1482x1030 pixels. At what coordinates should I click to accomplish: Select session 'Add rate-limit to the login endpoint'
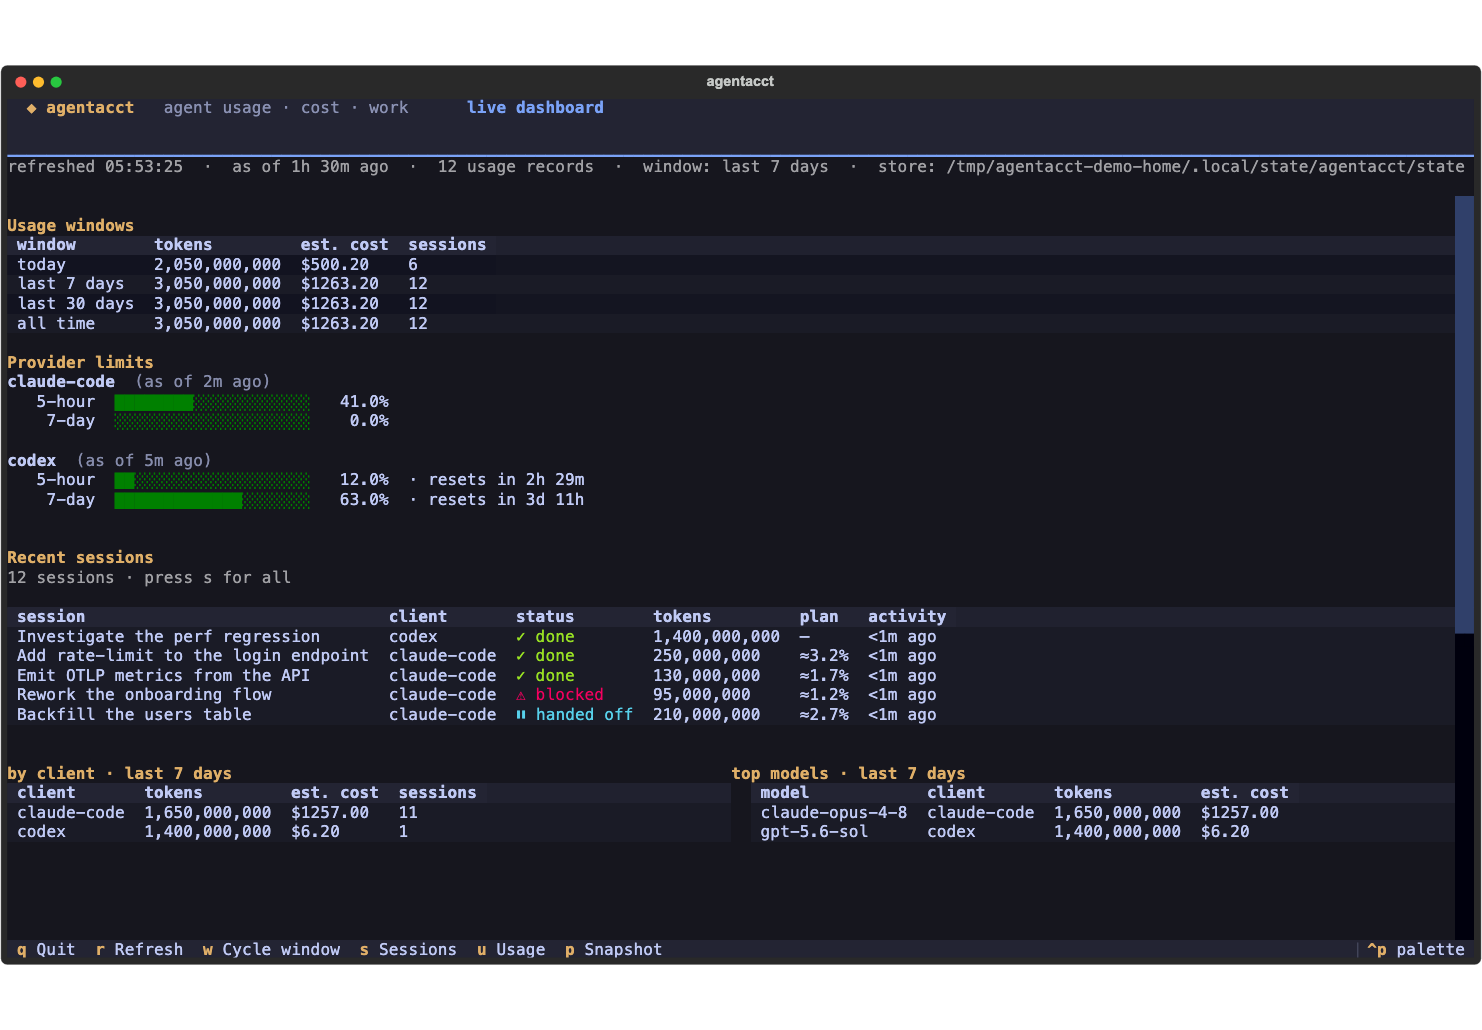click(731, 656)
